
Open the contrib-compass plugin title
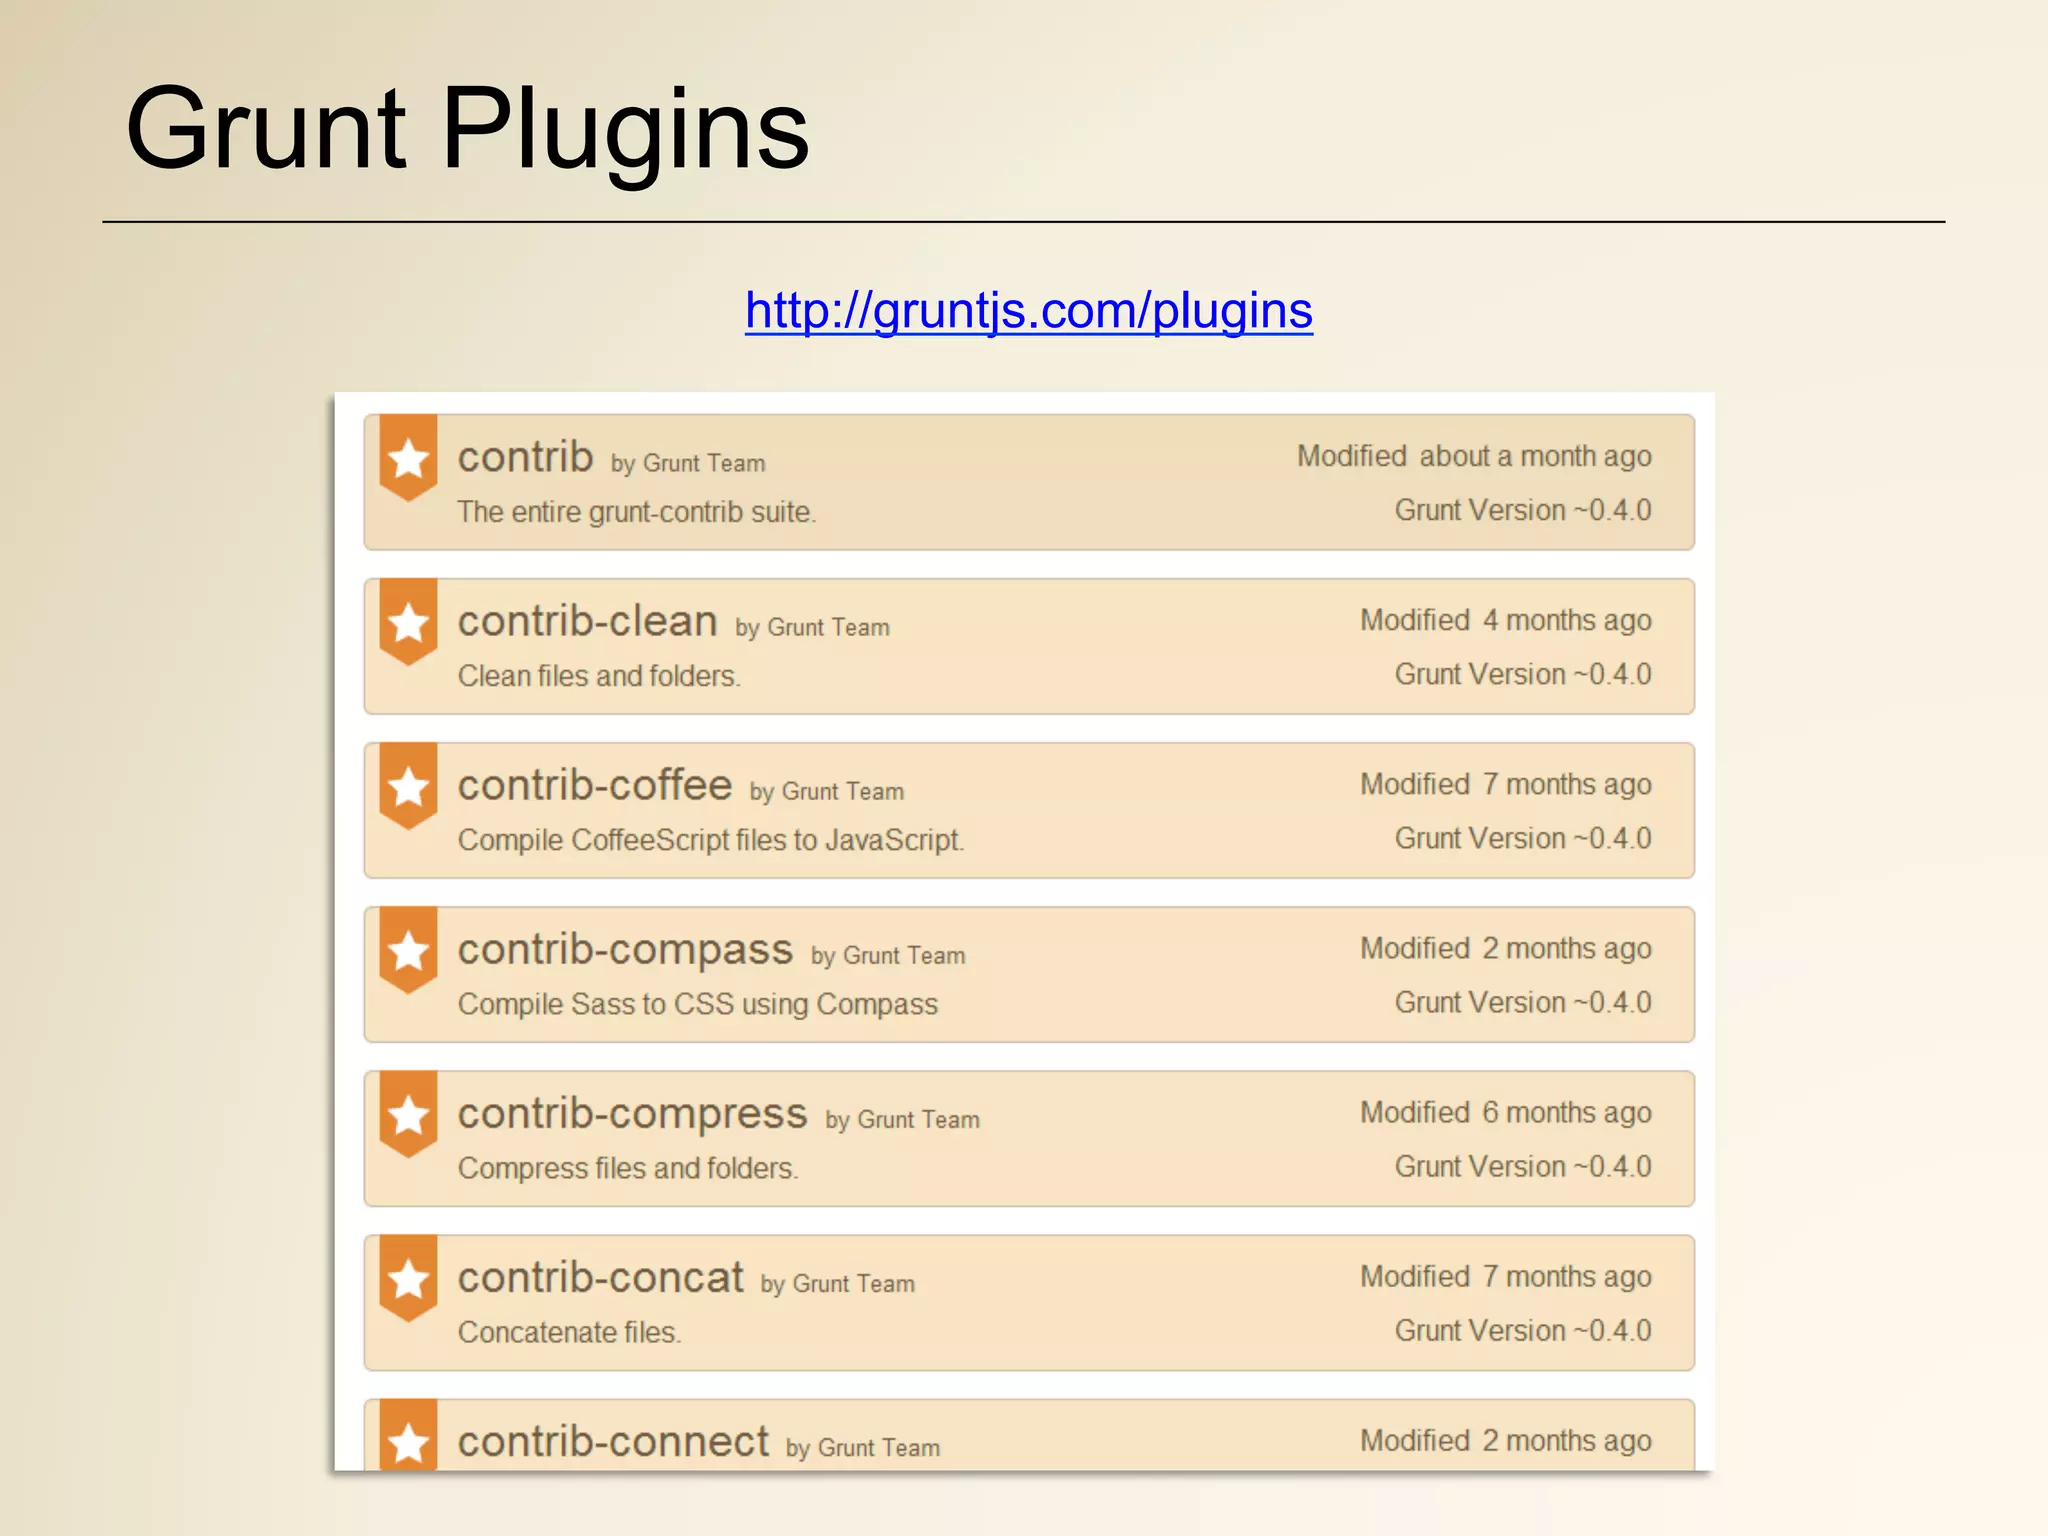625,951
